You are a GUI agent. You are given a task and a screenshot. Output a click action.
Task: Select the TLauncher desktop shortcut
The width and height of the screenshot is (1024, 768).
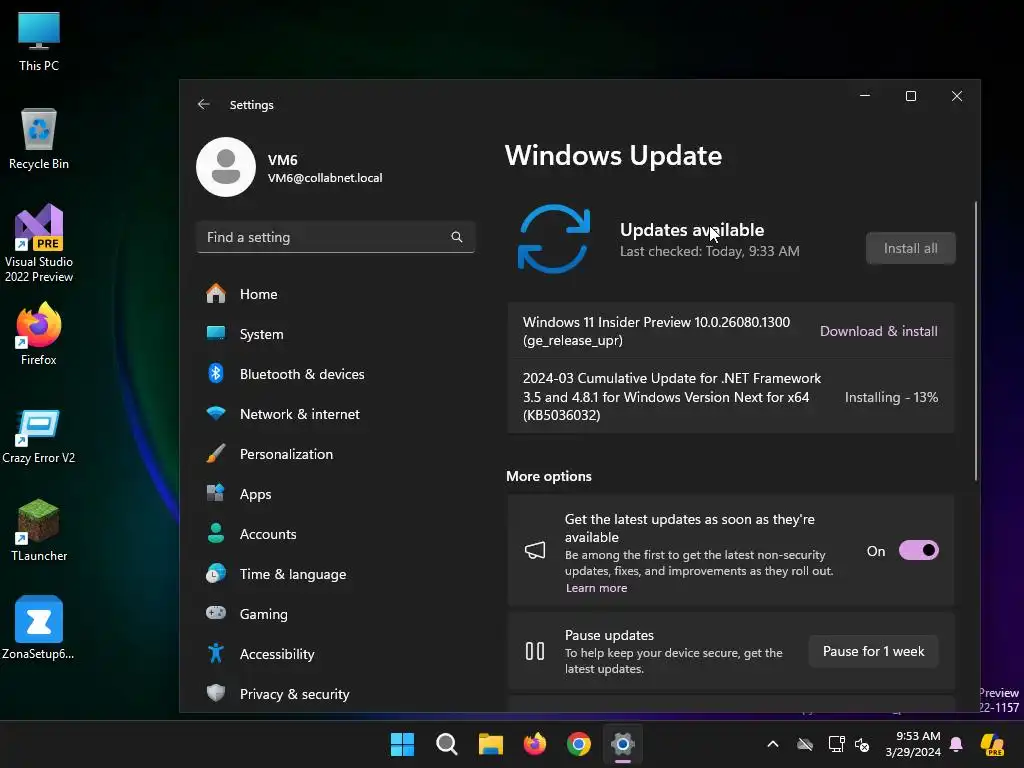coord(39,530)
